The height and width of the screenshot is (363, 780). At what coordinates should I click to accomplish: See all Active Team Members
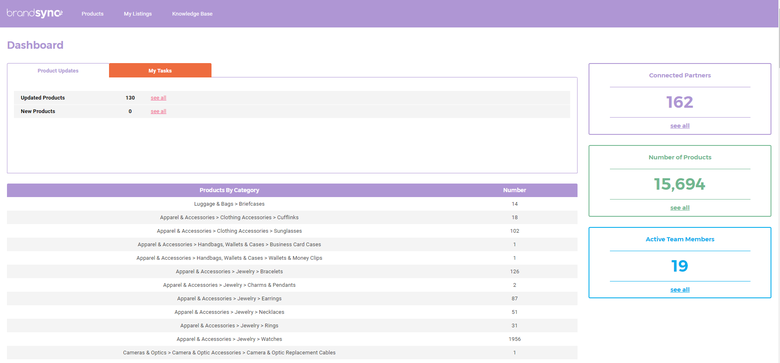(680, 290)
